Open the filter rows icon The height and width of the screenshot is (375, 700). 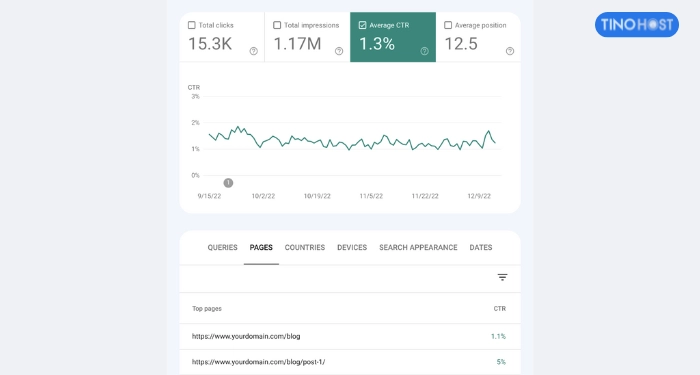pyautogui.click(x=502, y=277)
